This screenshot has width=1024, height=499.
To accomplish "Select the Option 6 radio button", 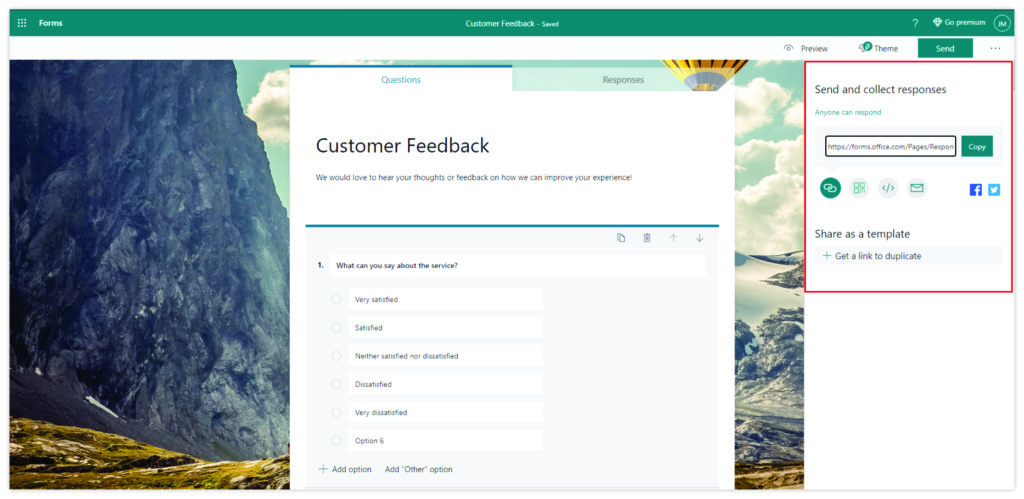I will [336, 440].
